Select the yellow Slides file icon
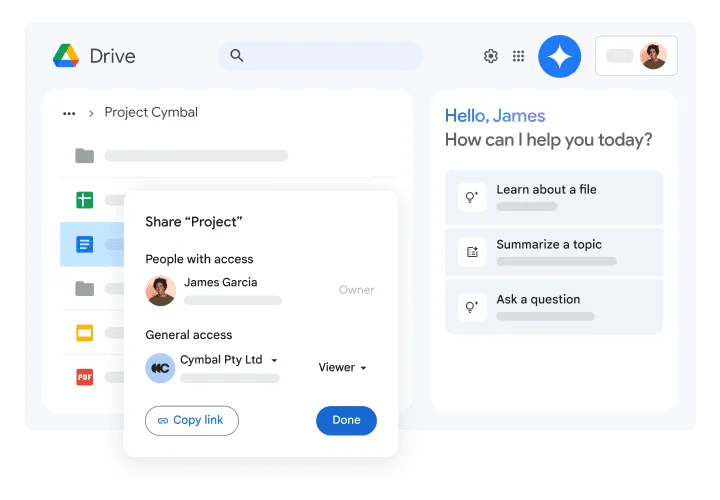The height and width of the screenshot is (500, 720). tap(84, 333)
